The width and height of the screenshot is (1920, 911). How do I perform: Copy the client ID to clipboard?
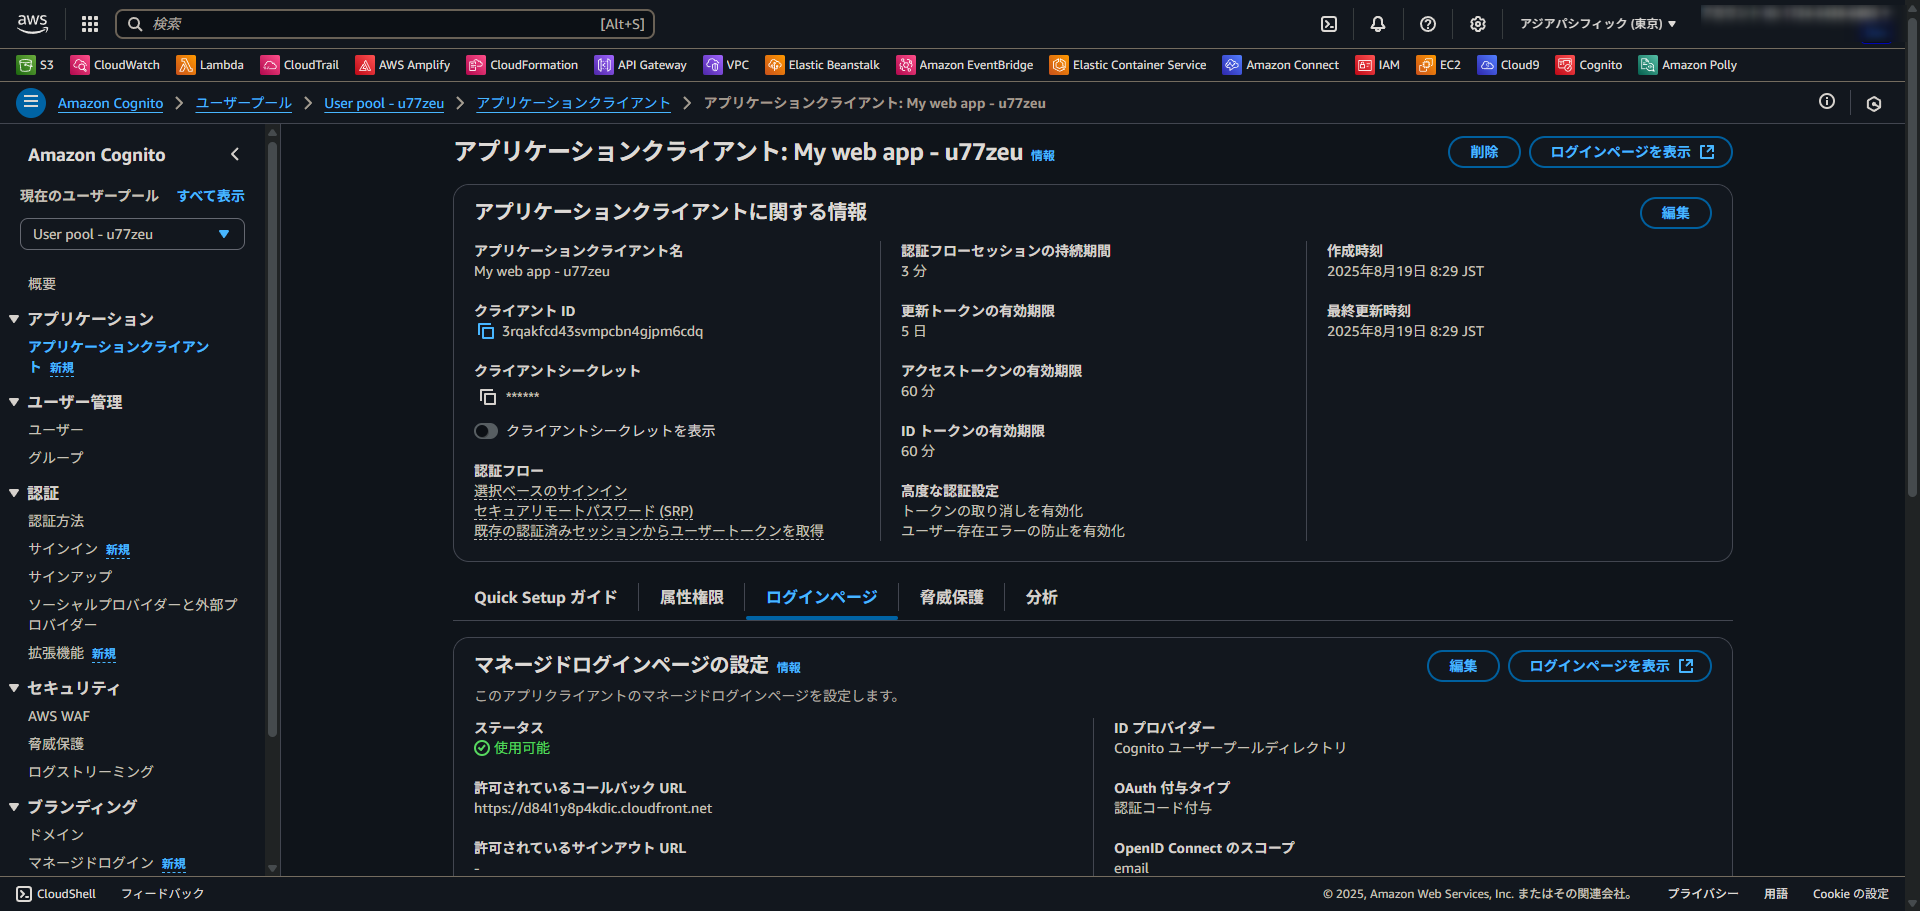(x=486, y=331)
